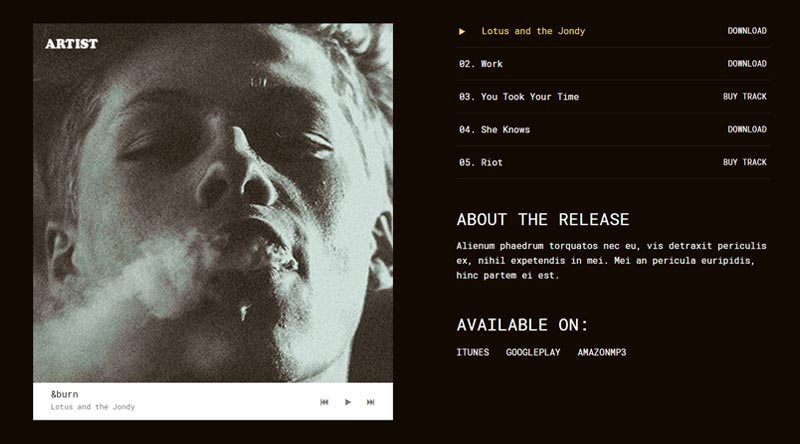800x444 pixels.
Task: Select track 04. She Knows
Action: pos(494,130)
